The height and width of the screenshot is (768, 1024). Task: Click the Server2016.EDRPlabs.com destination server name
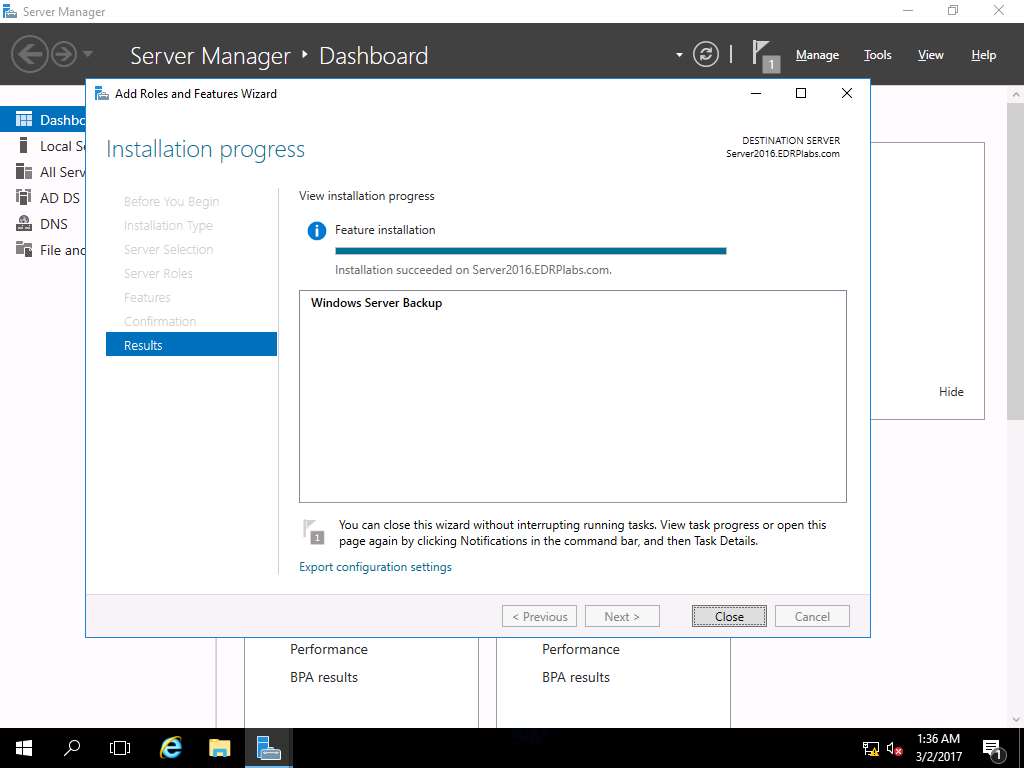782,154
